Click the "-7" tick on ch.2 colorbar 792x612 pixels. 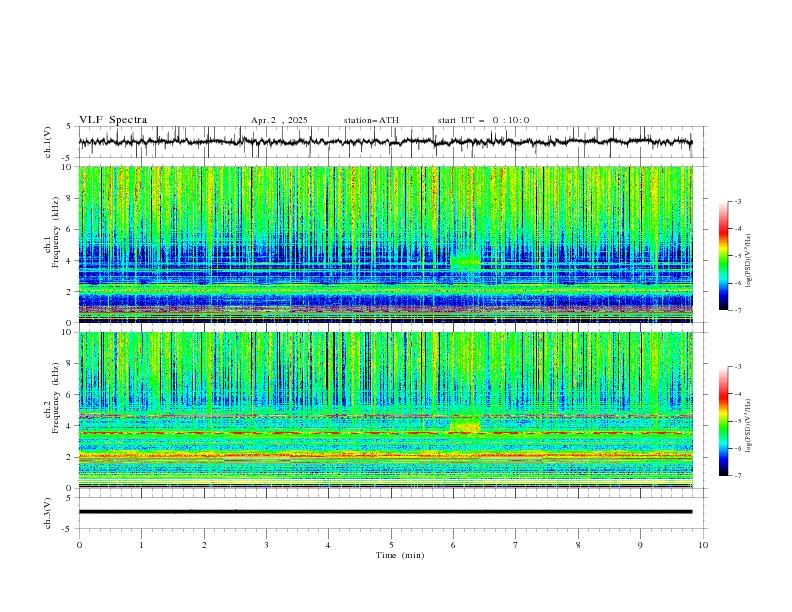click(737, 475)
